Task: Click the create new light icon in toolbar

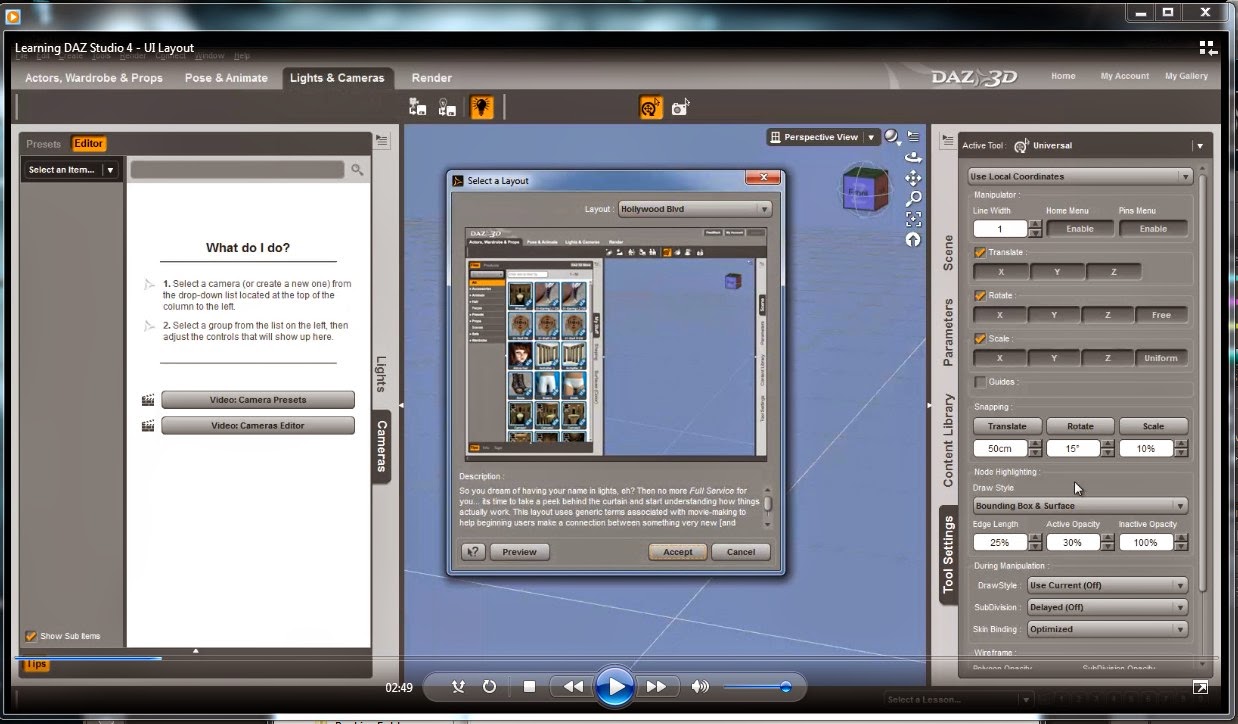Action: 448,107
